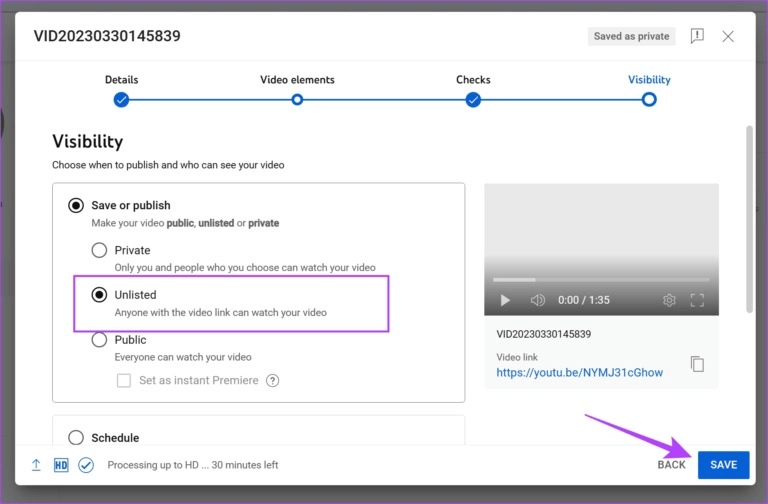Mute the video preview volume

(537, 300)
